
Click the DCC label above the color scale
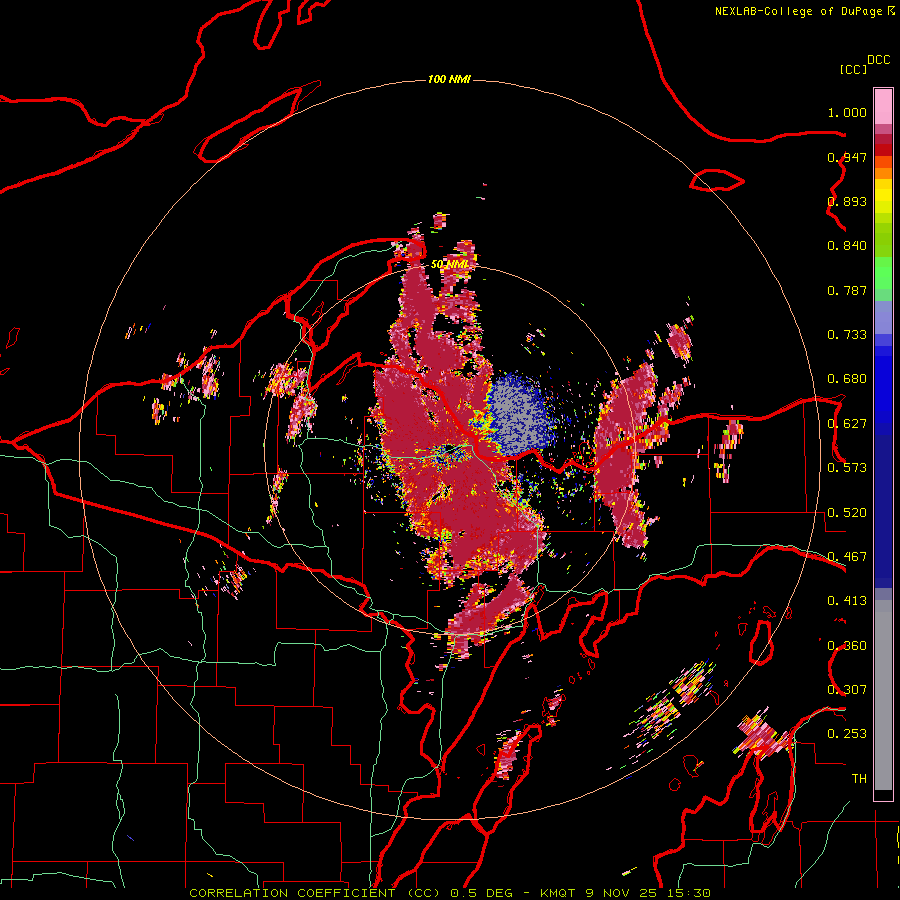coord(878,60)
